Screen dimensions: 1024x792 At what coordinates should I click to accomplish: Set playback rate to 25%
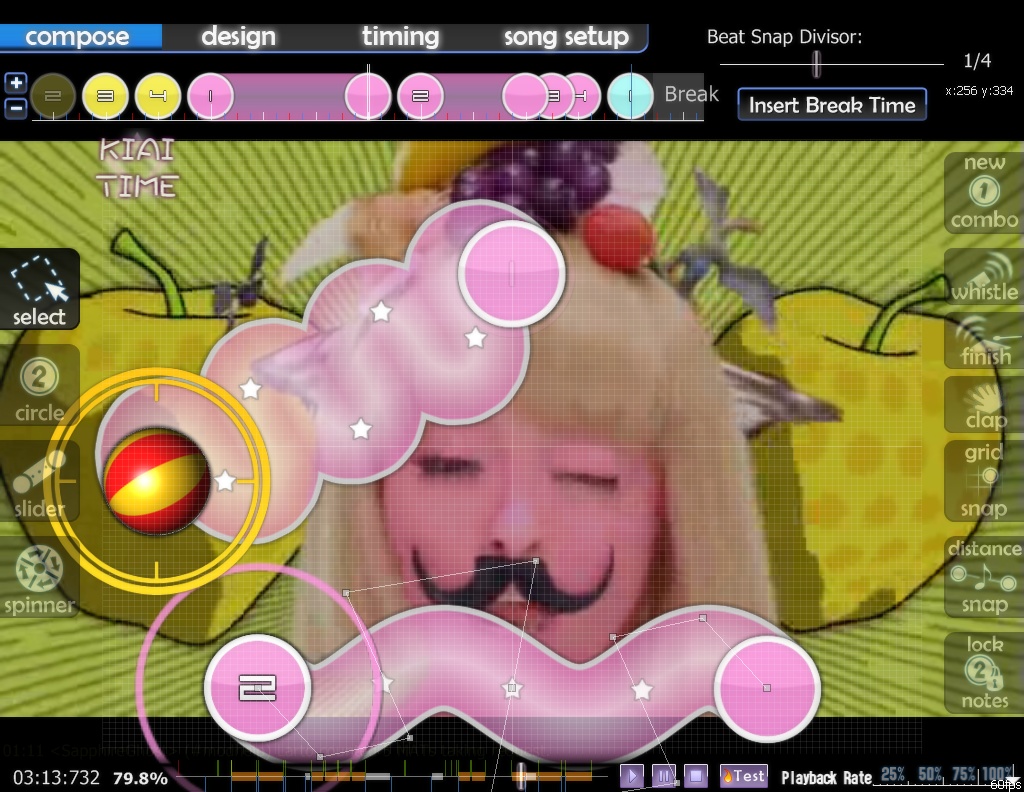click(892, 774)
